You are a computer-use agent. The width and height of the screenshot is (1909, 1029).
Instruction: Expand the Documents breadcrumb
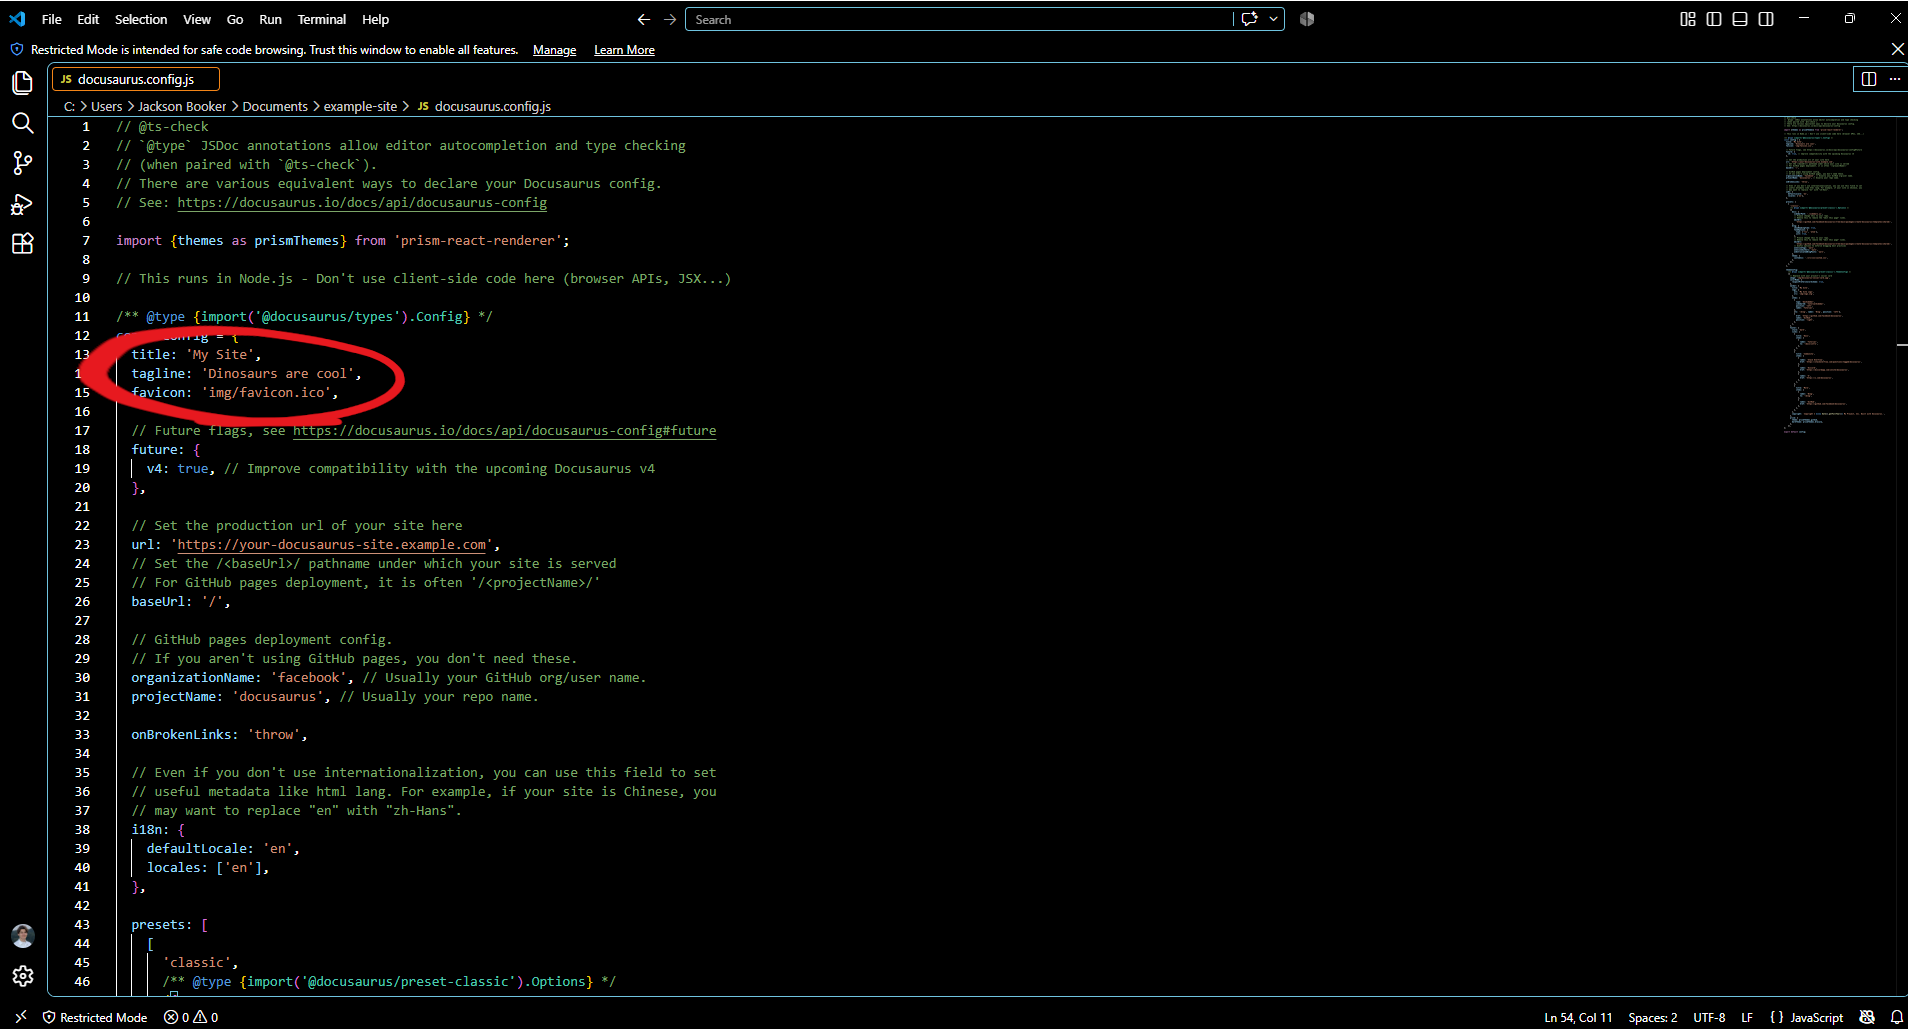(275, 106)
